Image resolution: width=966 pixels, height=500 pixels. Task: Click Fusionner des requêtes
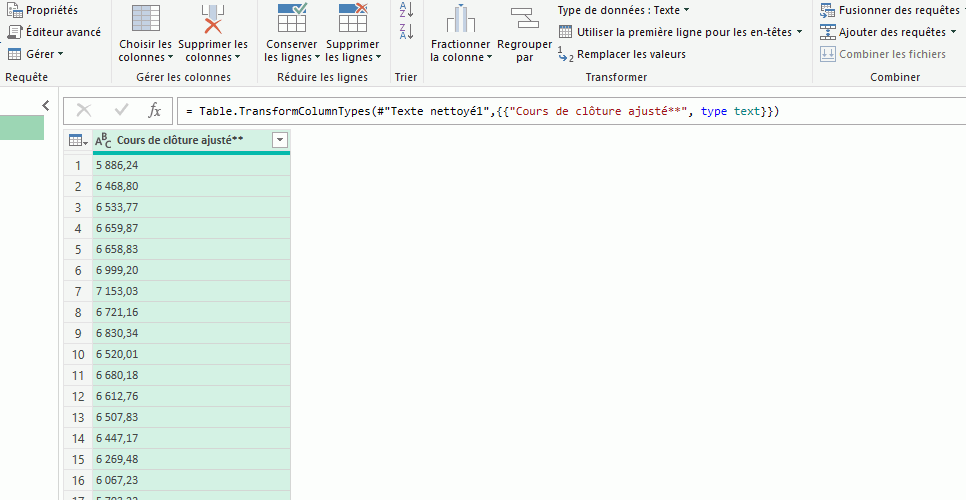[892, 10]
